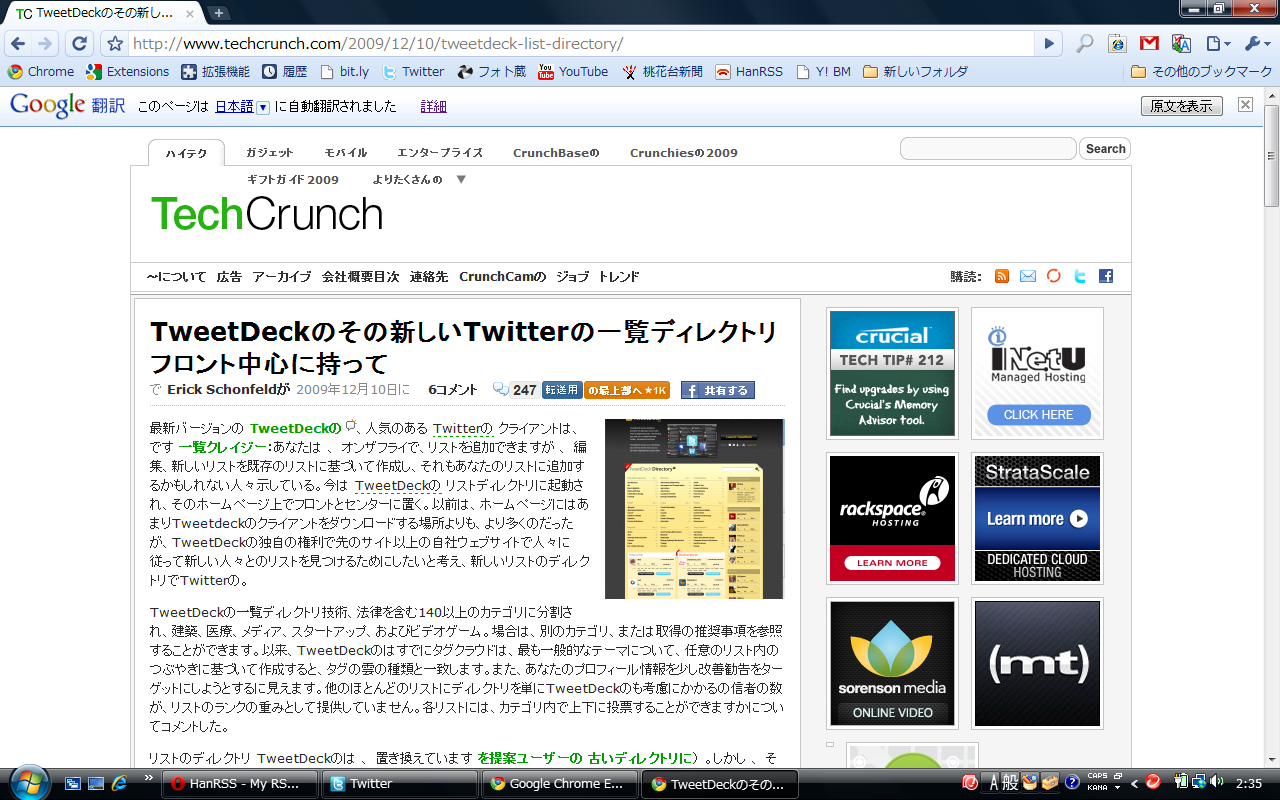Click the volume speaker tray icon
This screenshot has width=1280, height=800.
1217,781
